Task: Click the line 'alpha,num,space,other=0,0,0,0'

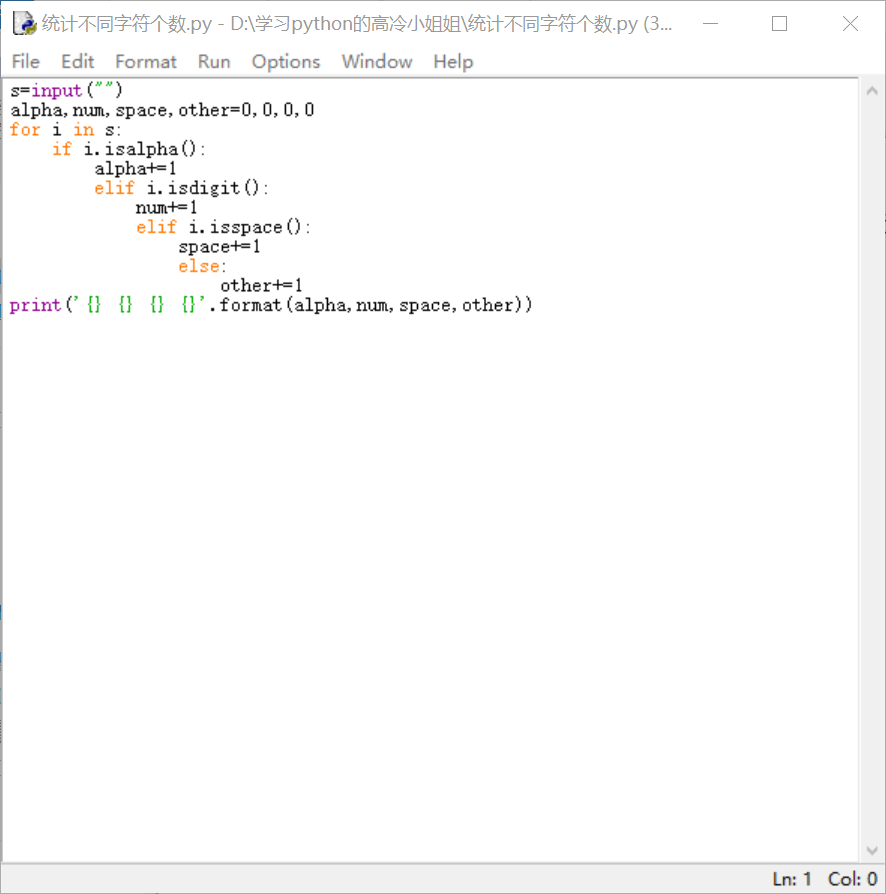Action: [162, 110]
